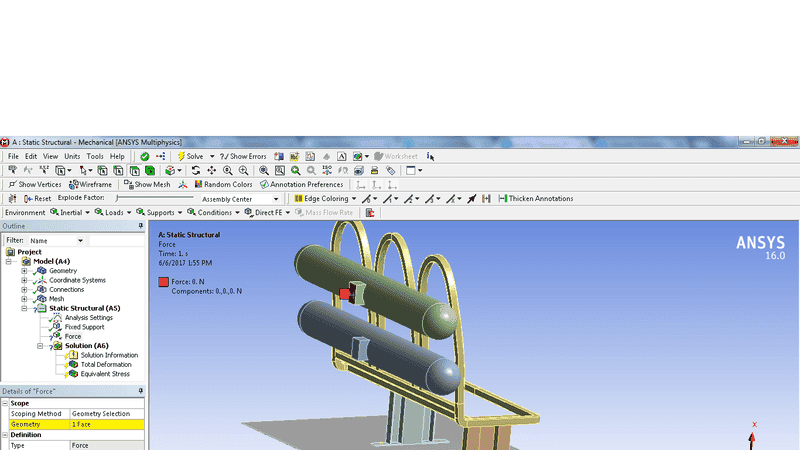800x450 pixels.
Task: Open the Assembly Center dropdown
Action: [240, 199]
